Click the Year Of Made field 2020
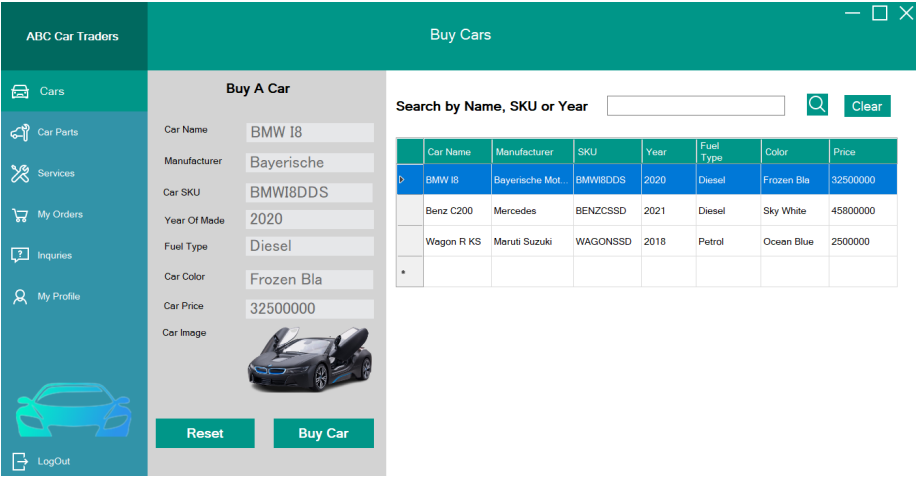This screenshot has width=916, height=478. [x=310, y=219]
